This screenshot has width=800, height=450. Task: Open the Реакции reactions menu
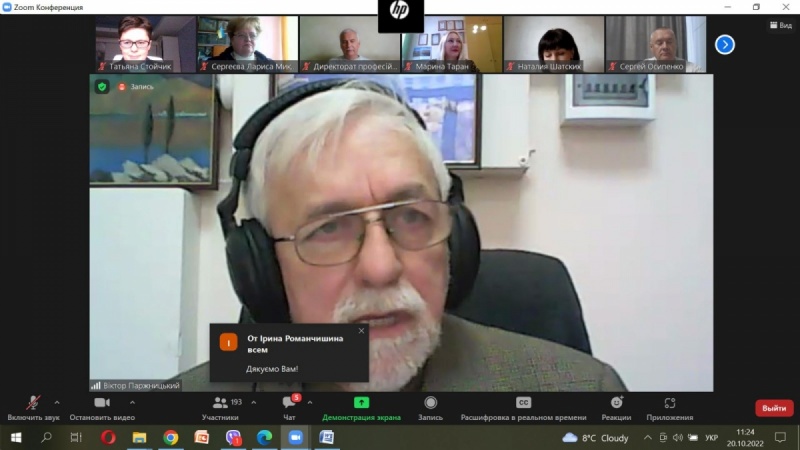pos(616,407)
